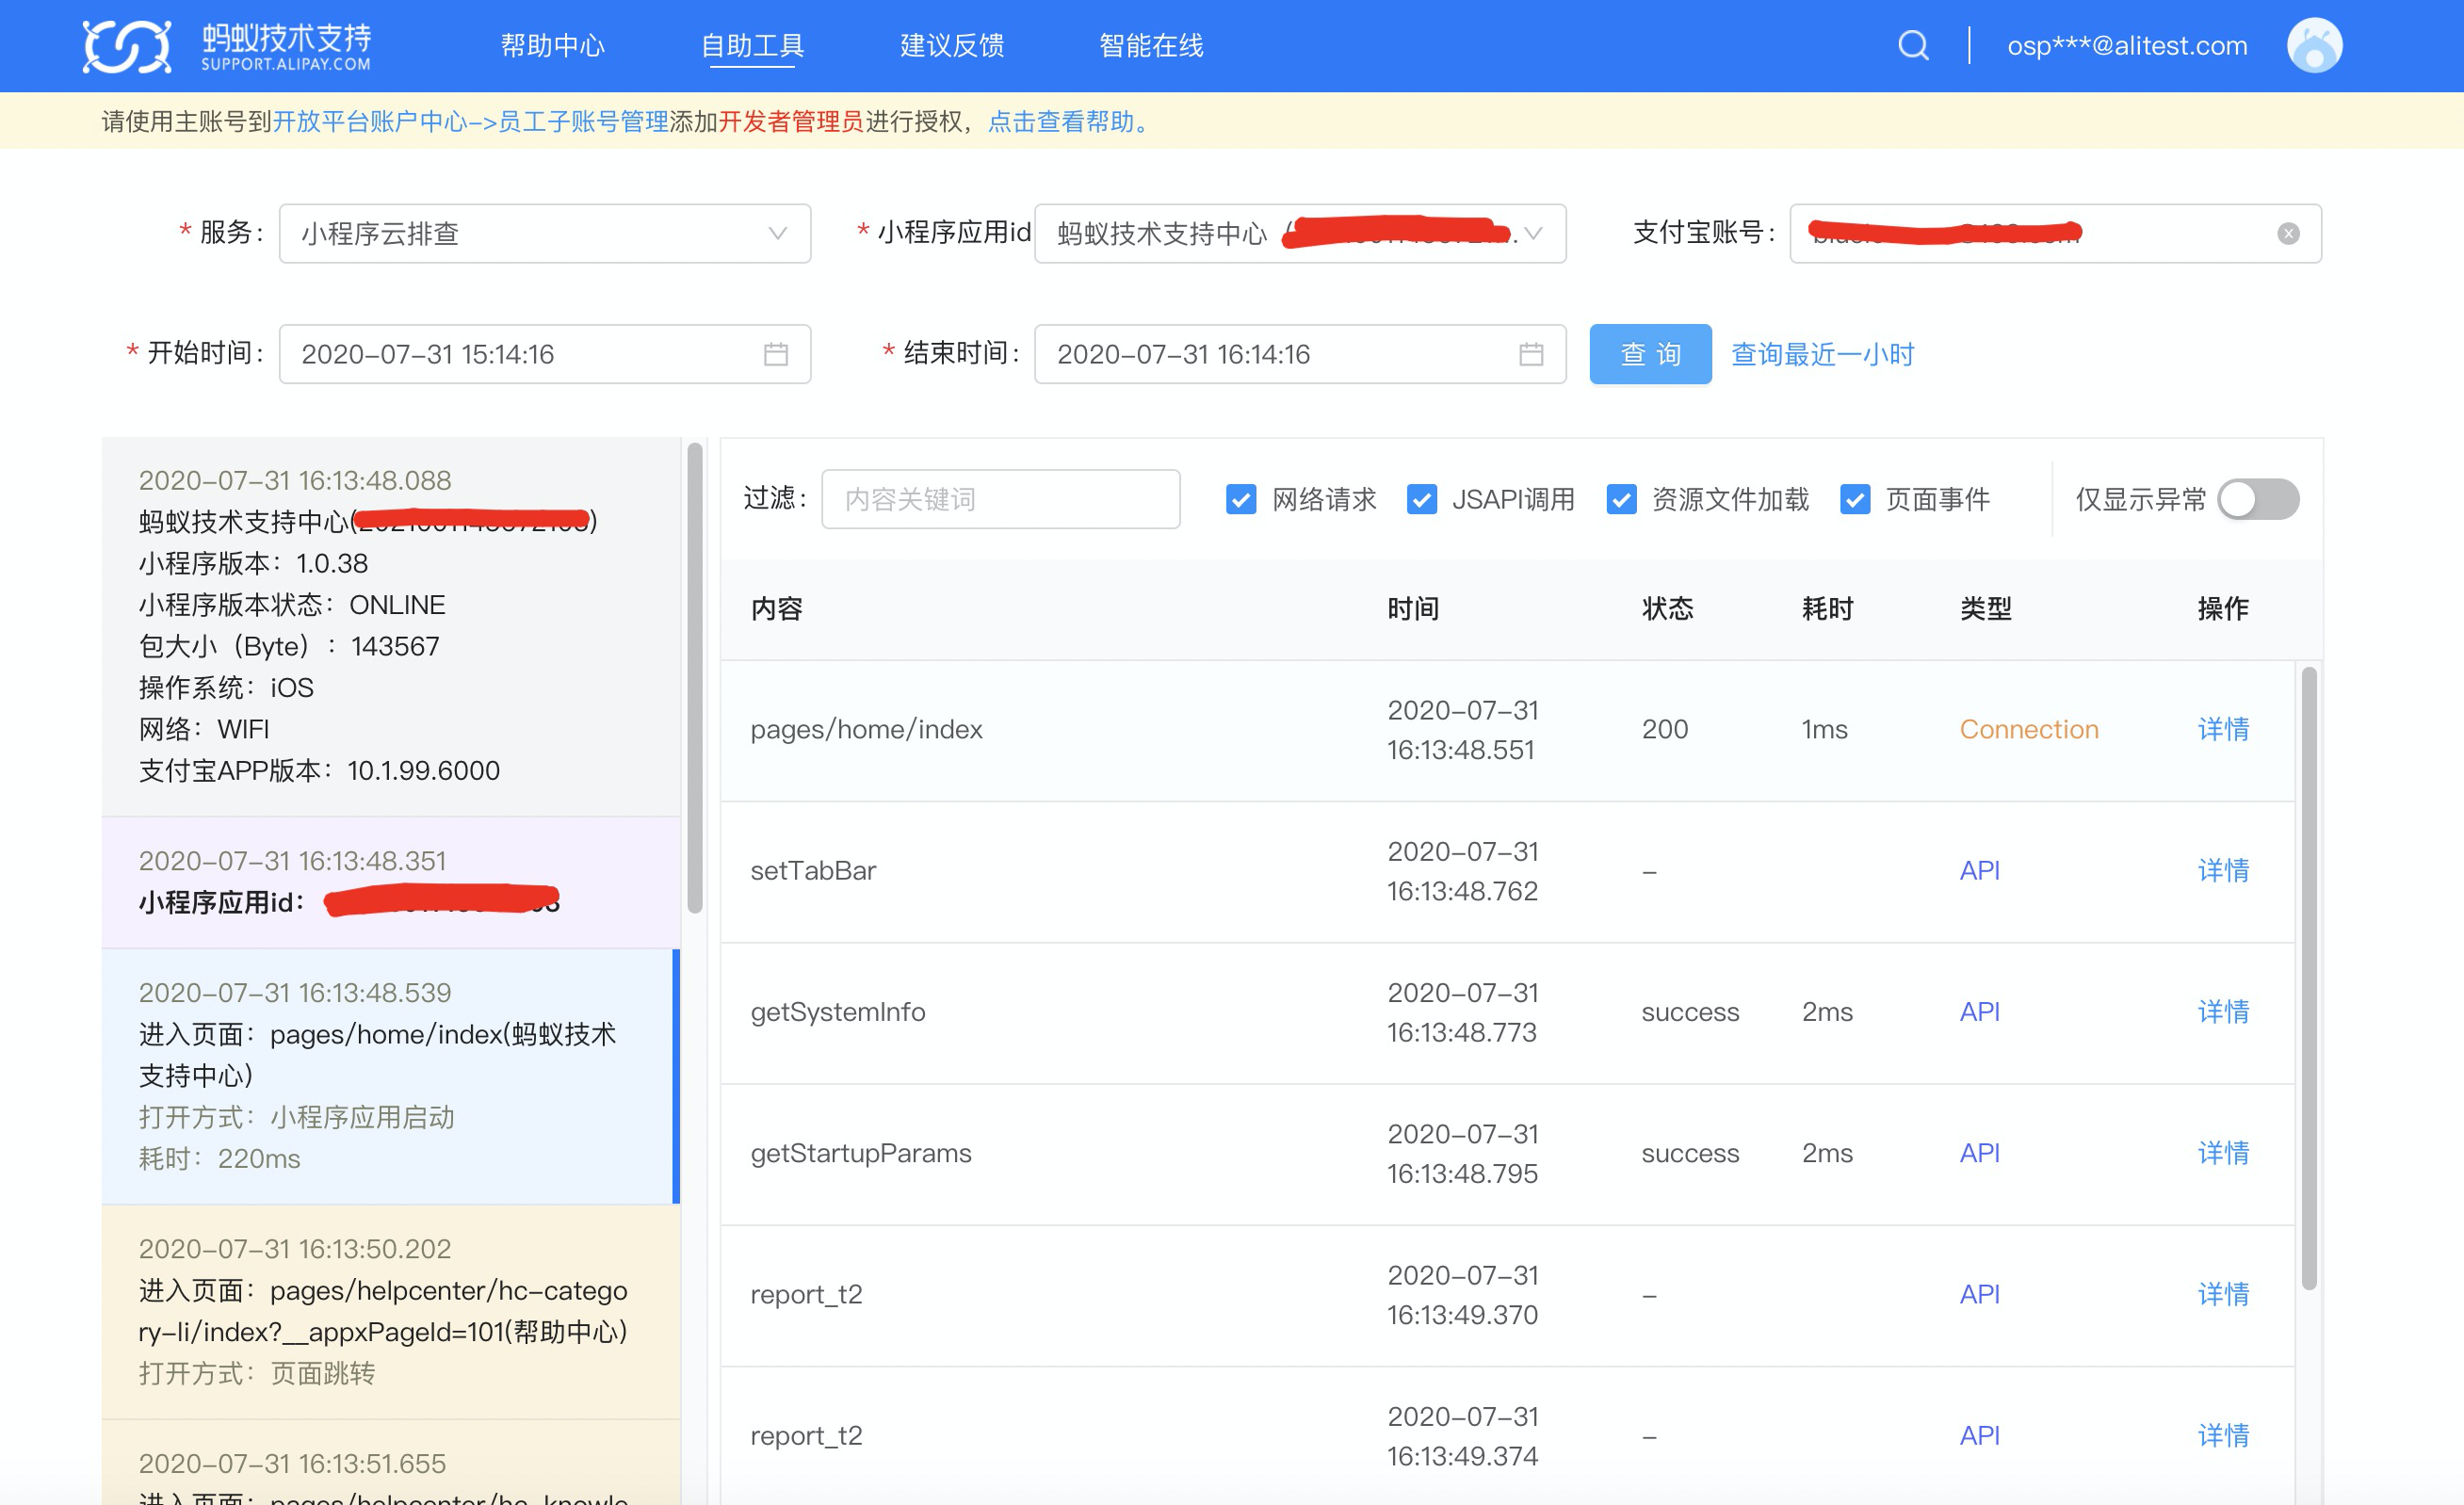Screen dimensions: 2464x1505
Task: Toggle the 页面事件 checkbox
Action: pos(1855,499)
